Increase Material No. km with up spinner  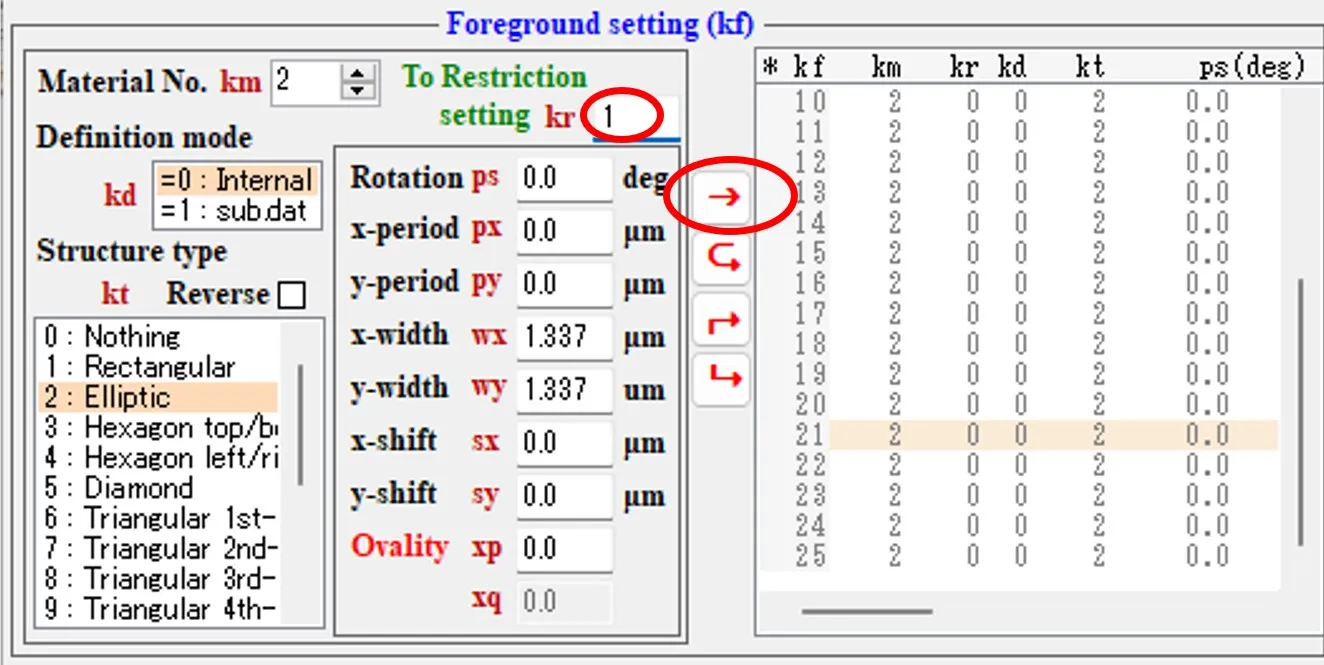click(x=357, y=71)
